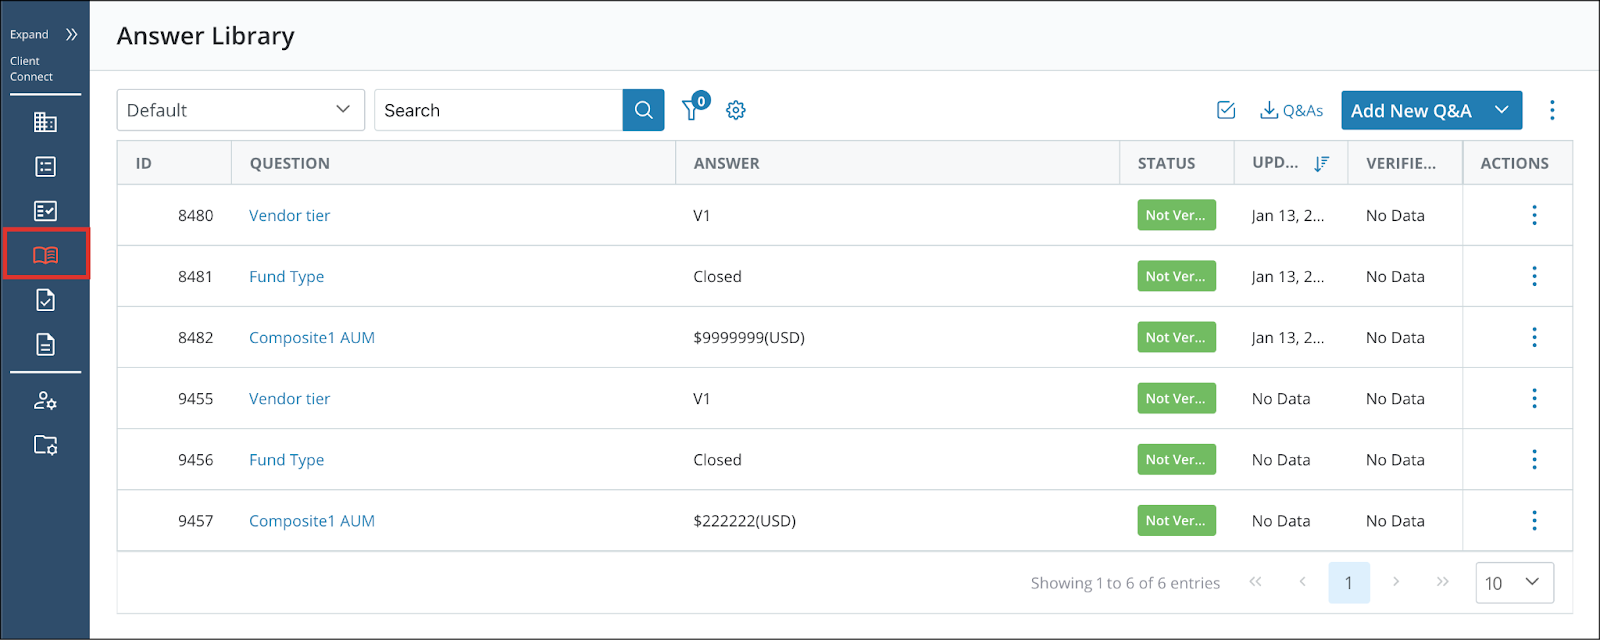The width and height of the screenshot is (1600, 640).
Task: Open actions menu for row 9457
Action: [x=1534, y=520]
